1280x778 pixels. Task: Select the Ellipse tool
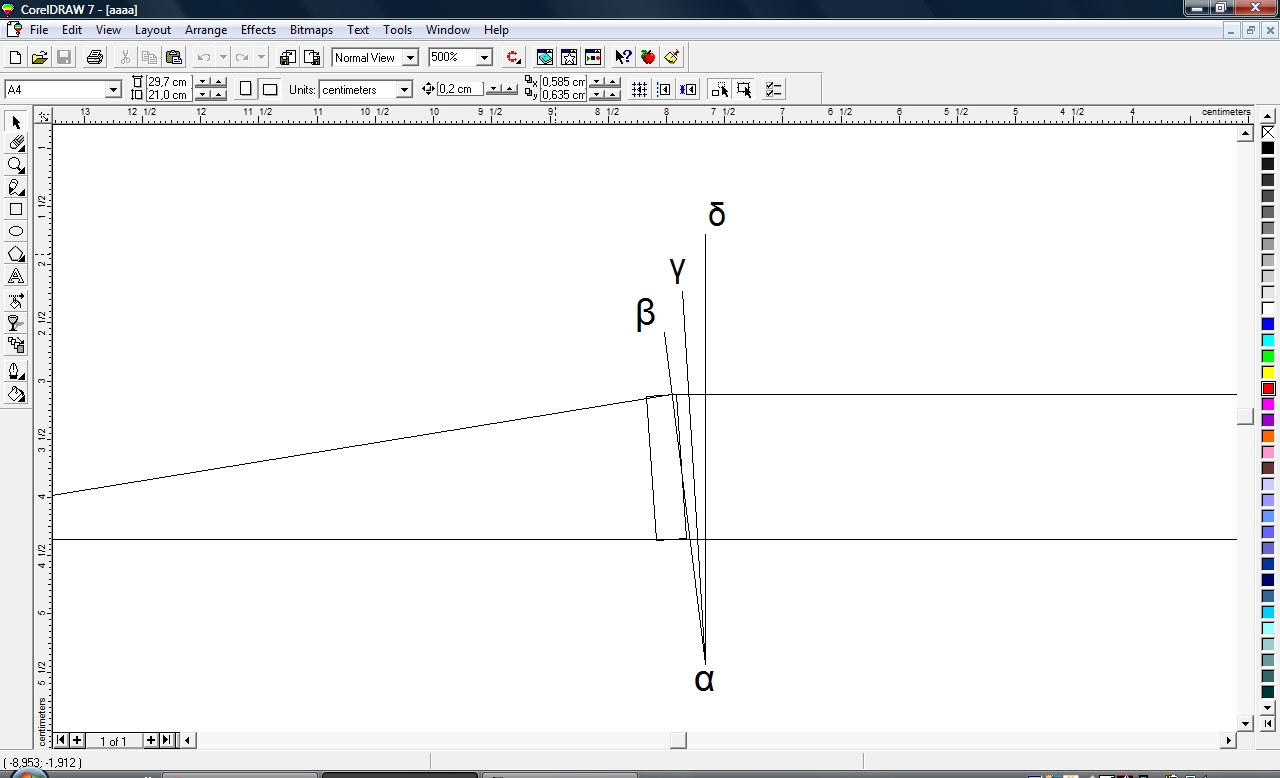16,232
